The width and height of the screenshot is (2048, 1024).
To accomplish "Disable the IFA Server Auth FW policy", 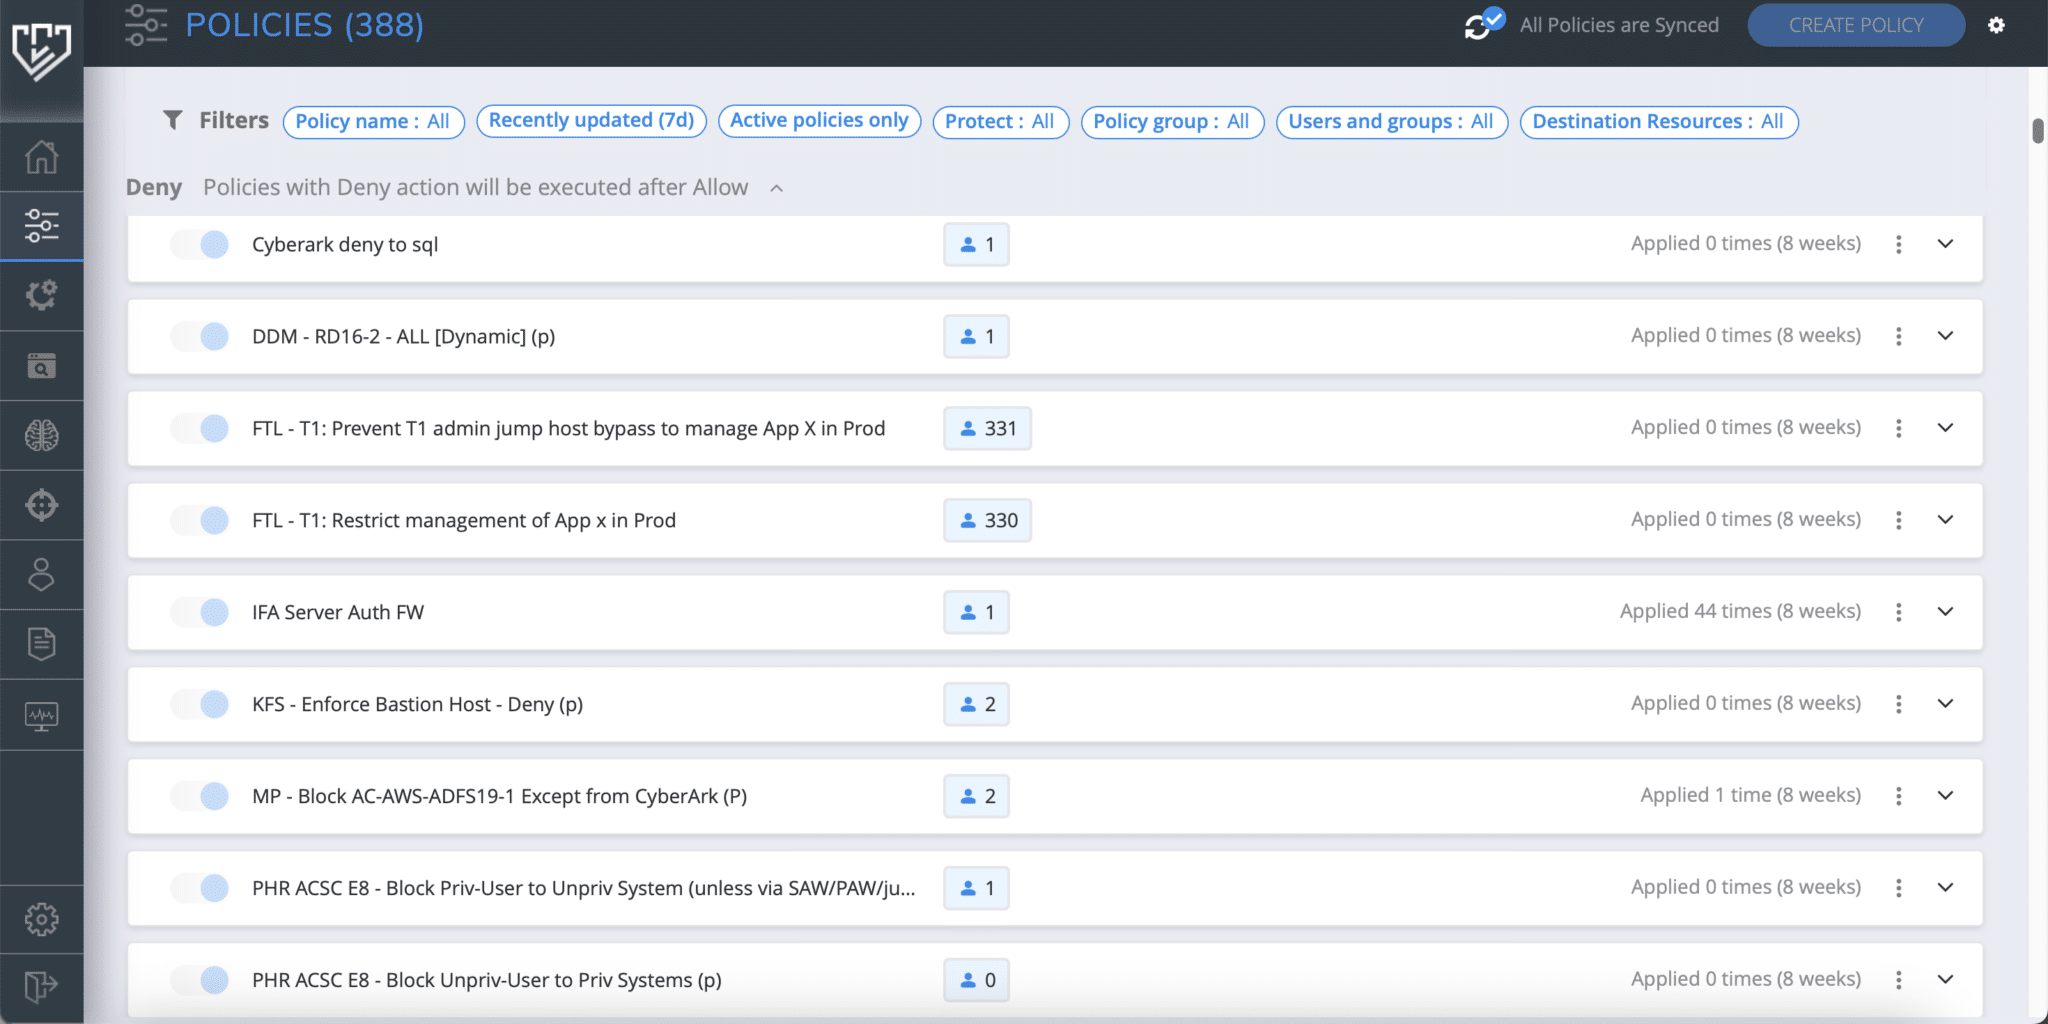I will 200,612.
